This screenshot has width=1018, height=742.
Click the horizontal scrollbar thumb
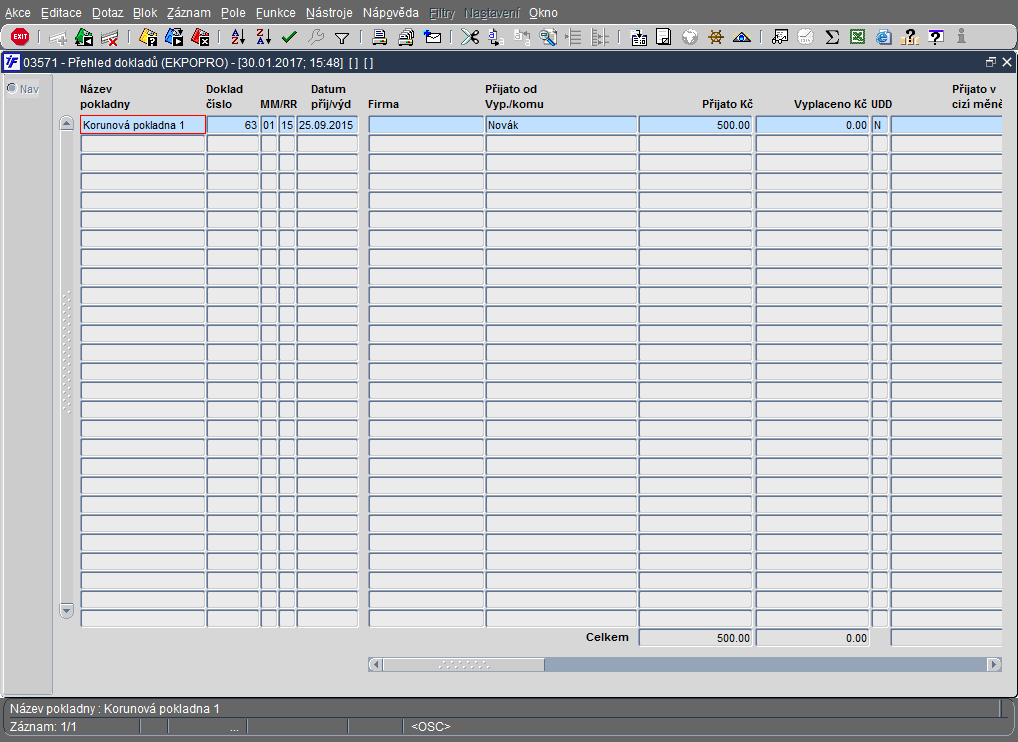[464, 664]
